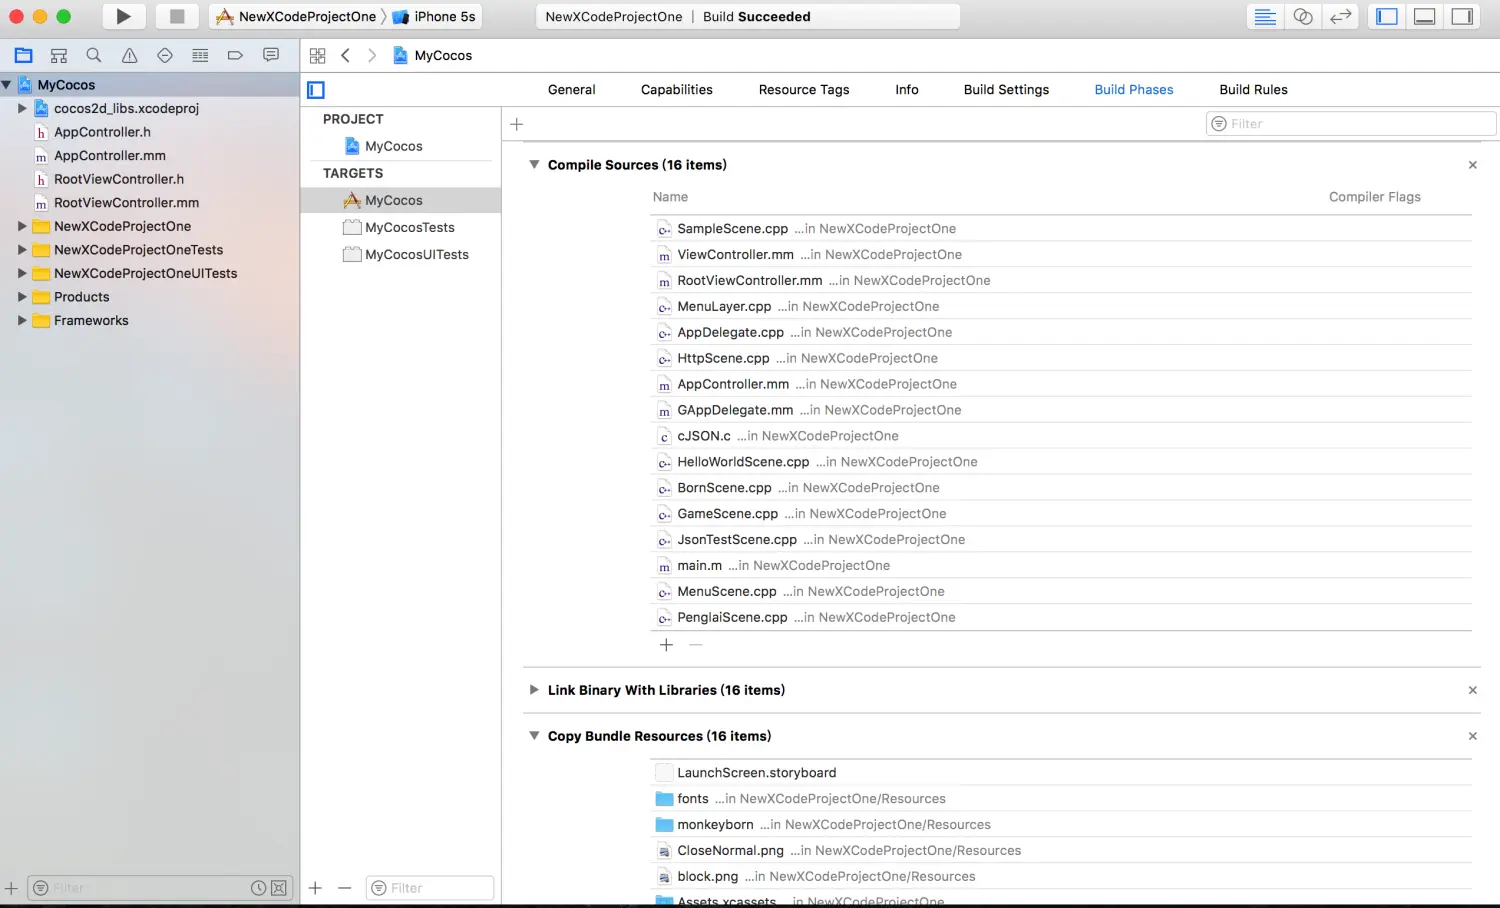Remove the selected target

(x=345, y=888)
